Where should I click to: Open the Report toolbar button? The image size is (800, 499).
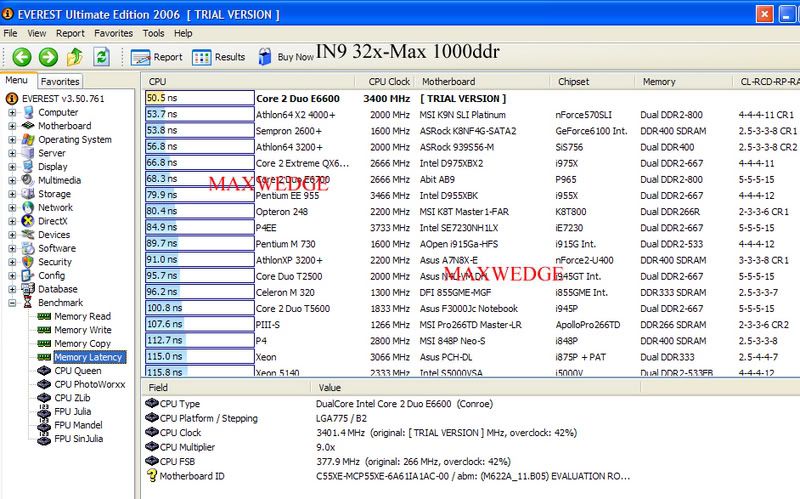(x=156, y=57)
